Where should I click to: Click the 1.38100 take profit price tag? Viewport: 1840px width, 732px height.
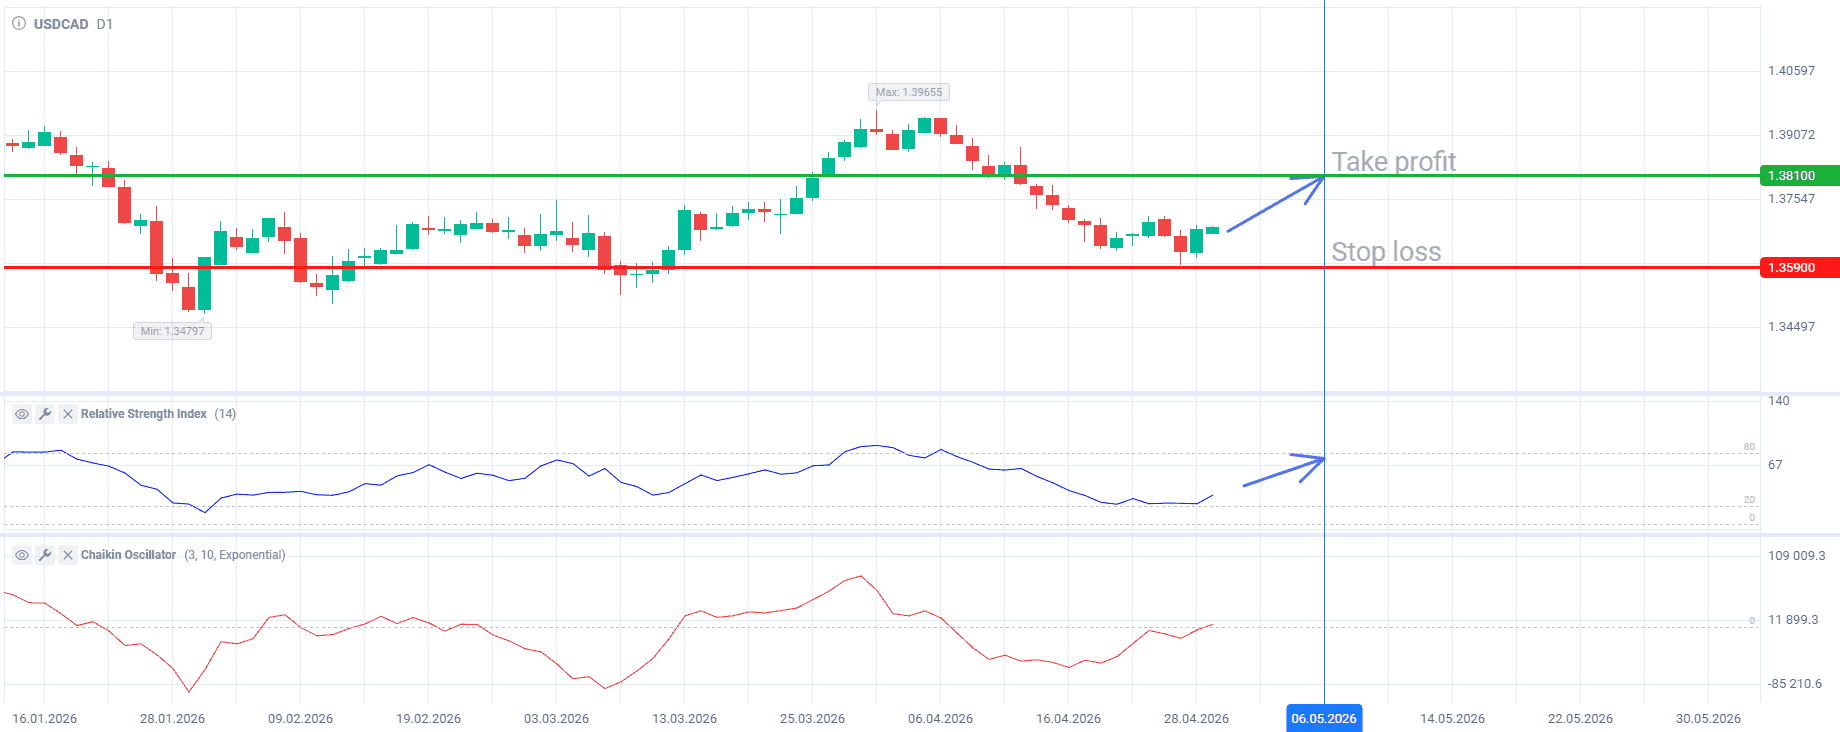click(1799, 176)
